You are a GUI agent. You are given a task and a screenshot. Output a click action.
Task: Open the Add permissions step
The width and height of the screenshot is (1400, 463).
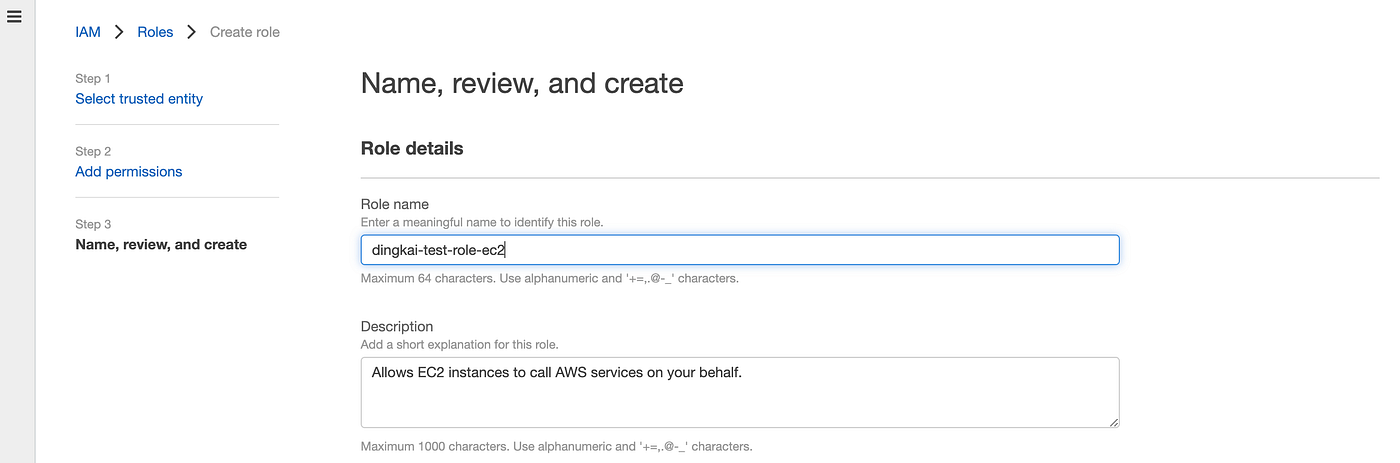129,172
